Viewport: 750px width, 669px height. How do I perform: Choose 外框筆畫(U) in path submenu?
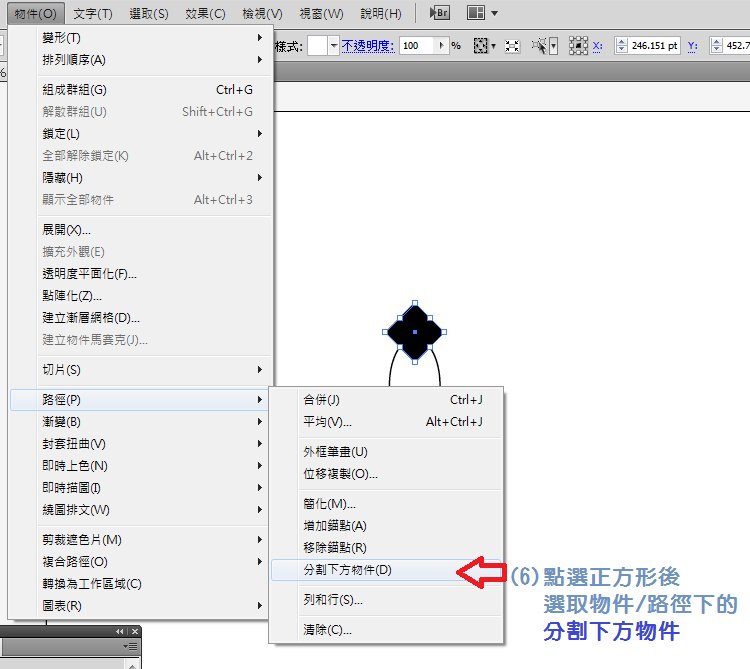[x=386, y=452]
